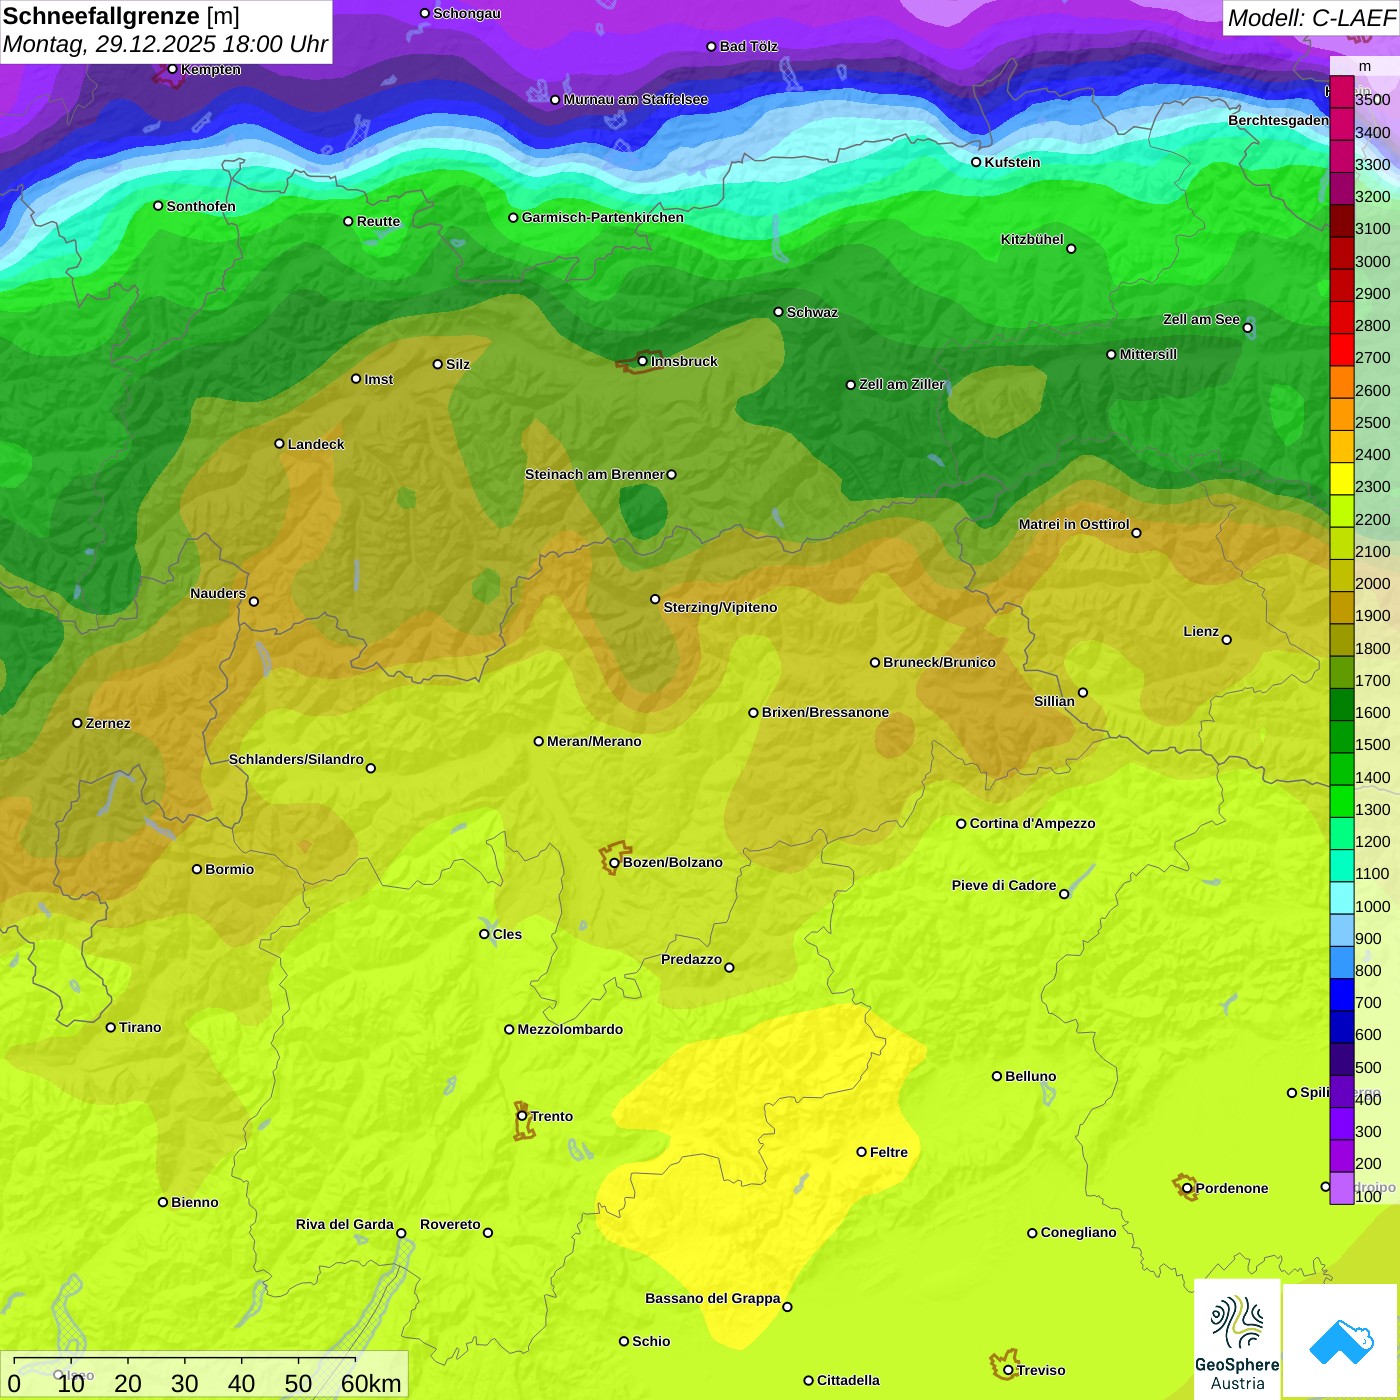Click the Bruneck/Brunico label
1400x1400 pixels.
[939, 662]
